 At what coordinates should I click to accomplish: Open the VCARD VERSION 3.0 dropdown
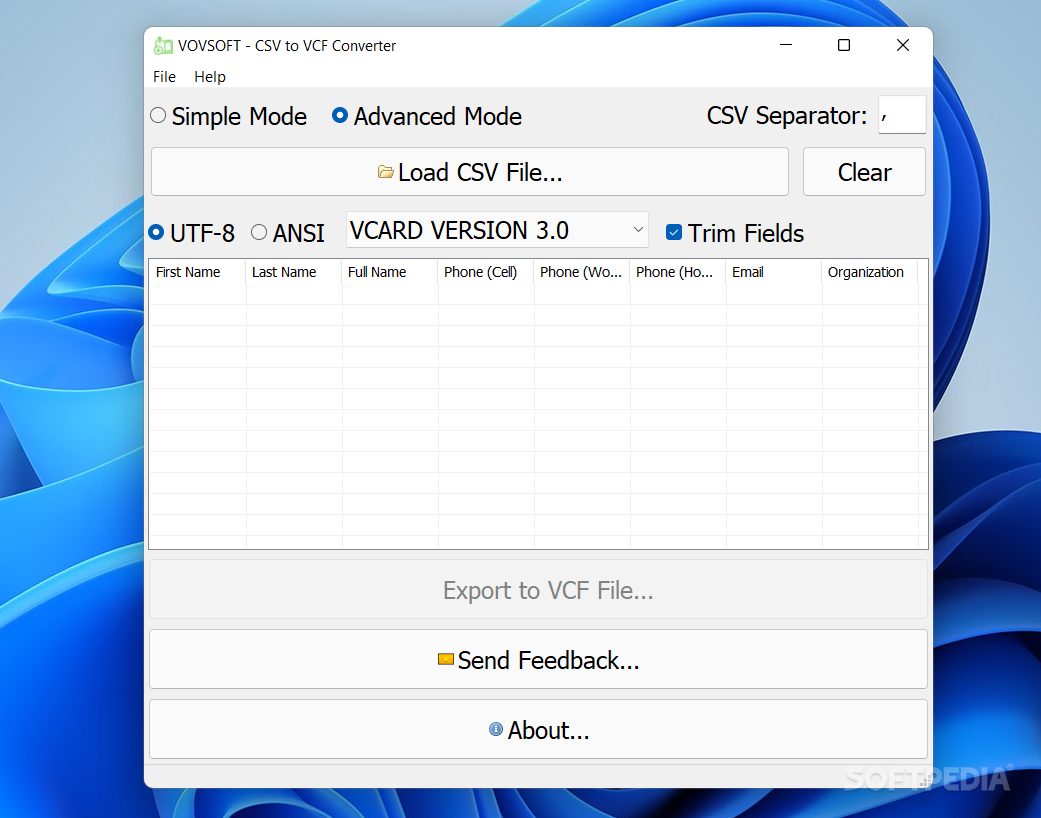click(x=497, y=230)
